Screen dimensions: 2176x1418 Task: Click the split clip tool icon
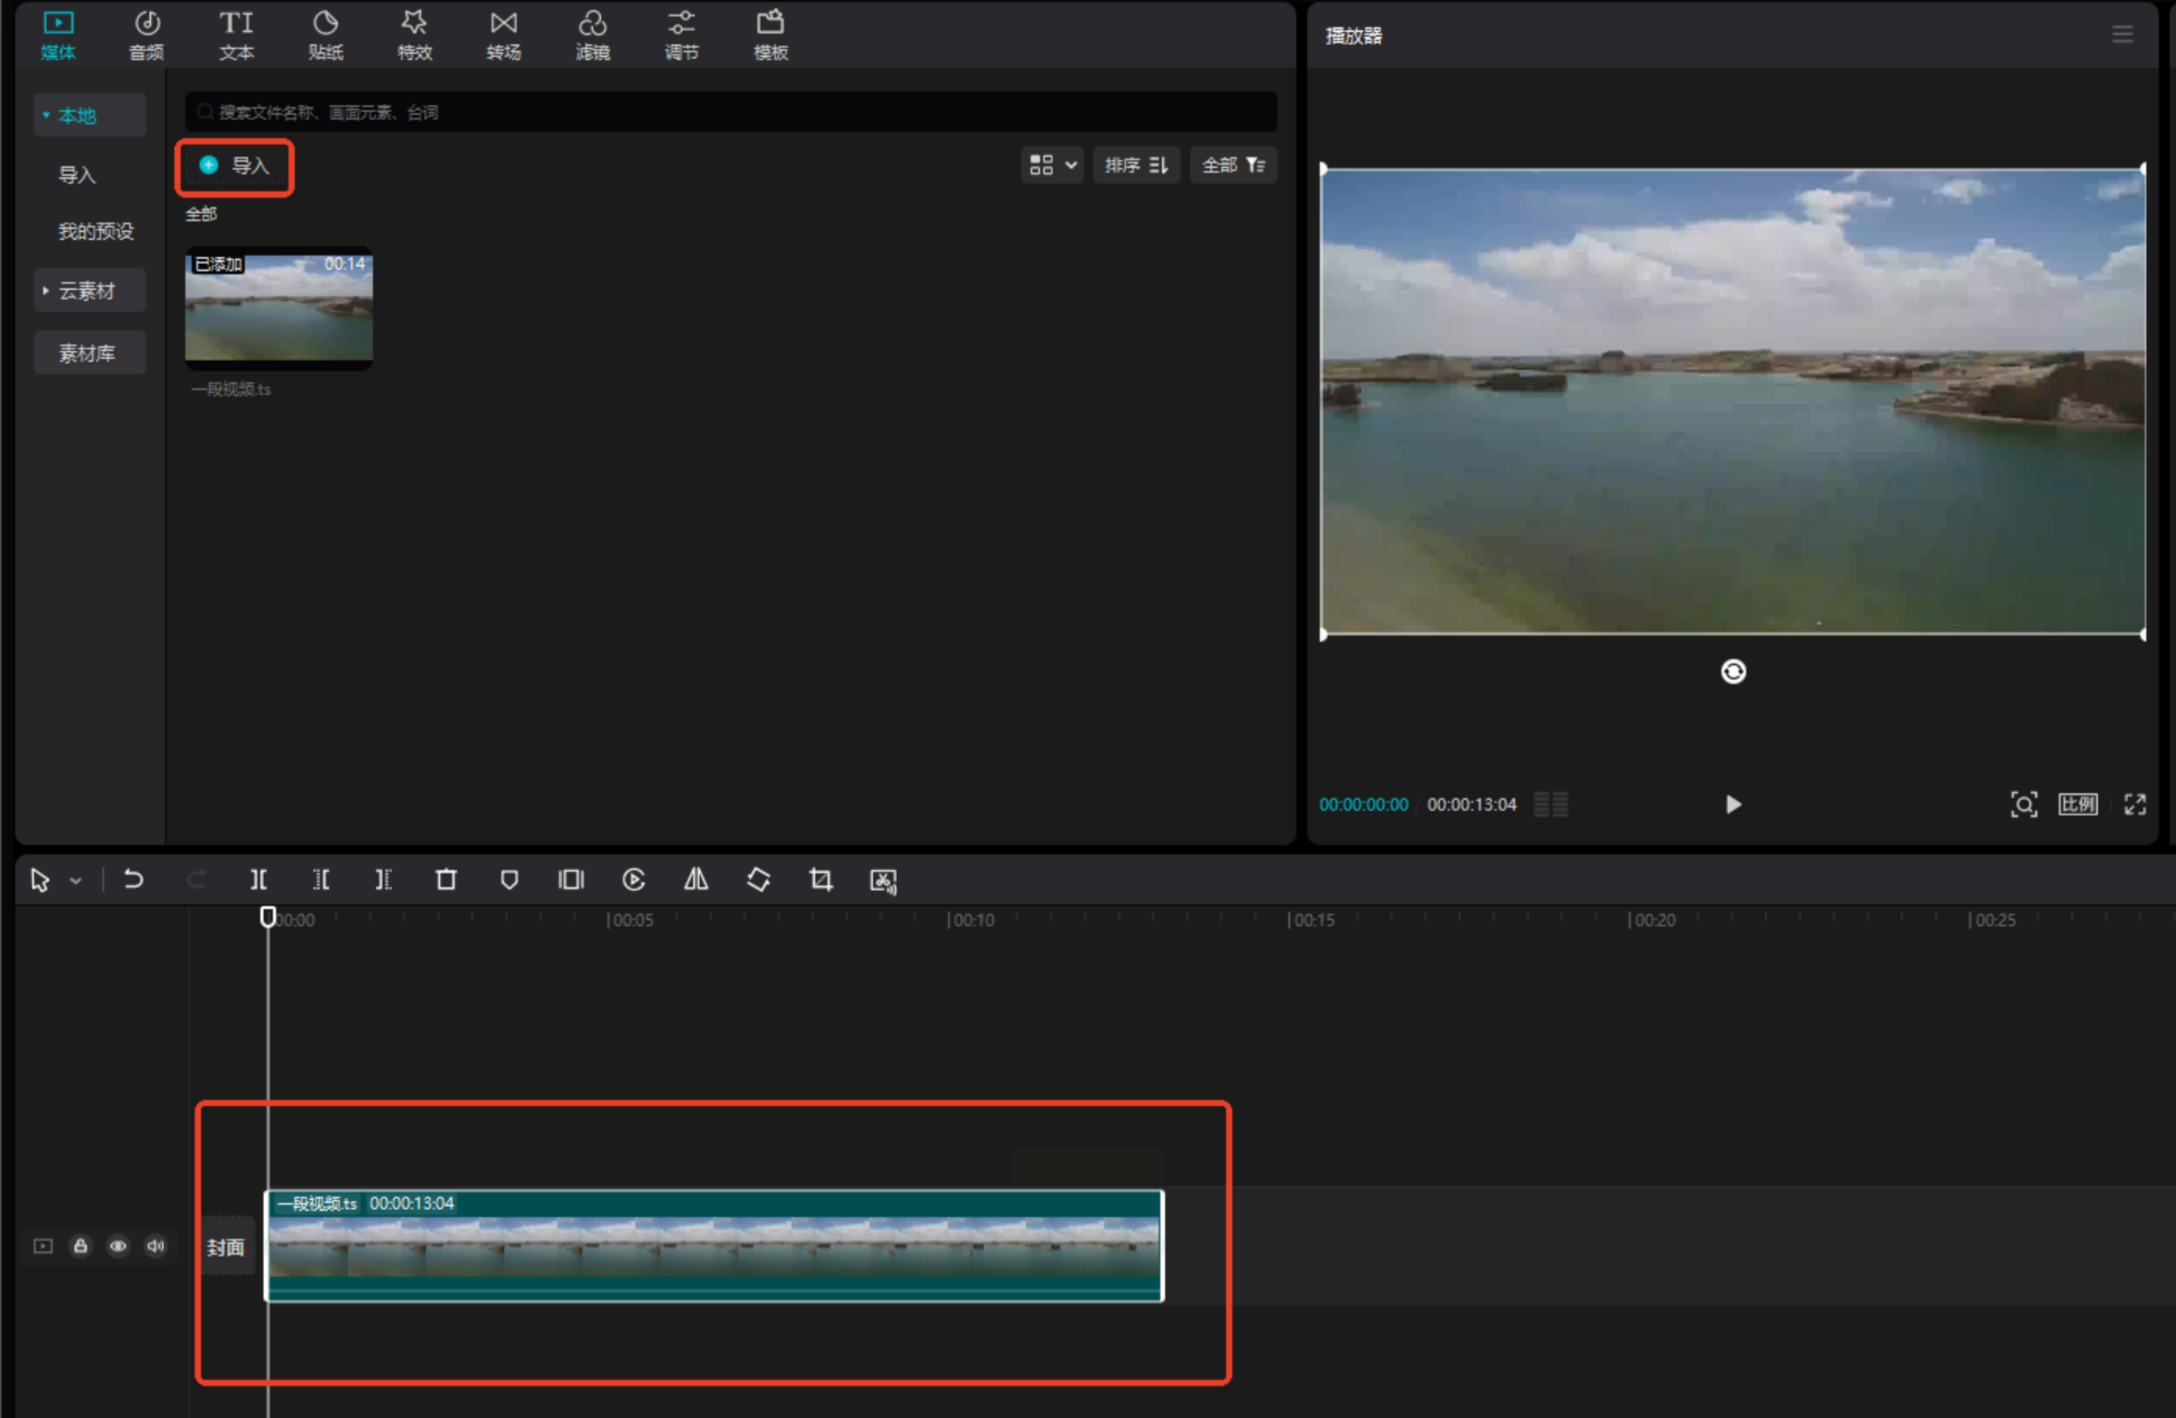pyautogui.click(x=258, y=880)
